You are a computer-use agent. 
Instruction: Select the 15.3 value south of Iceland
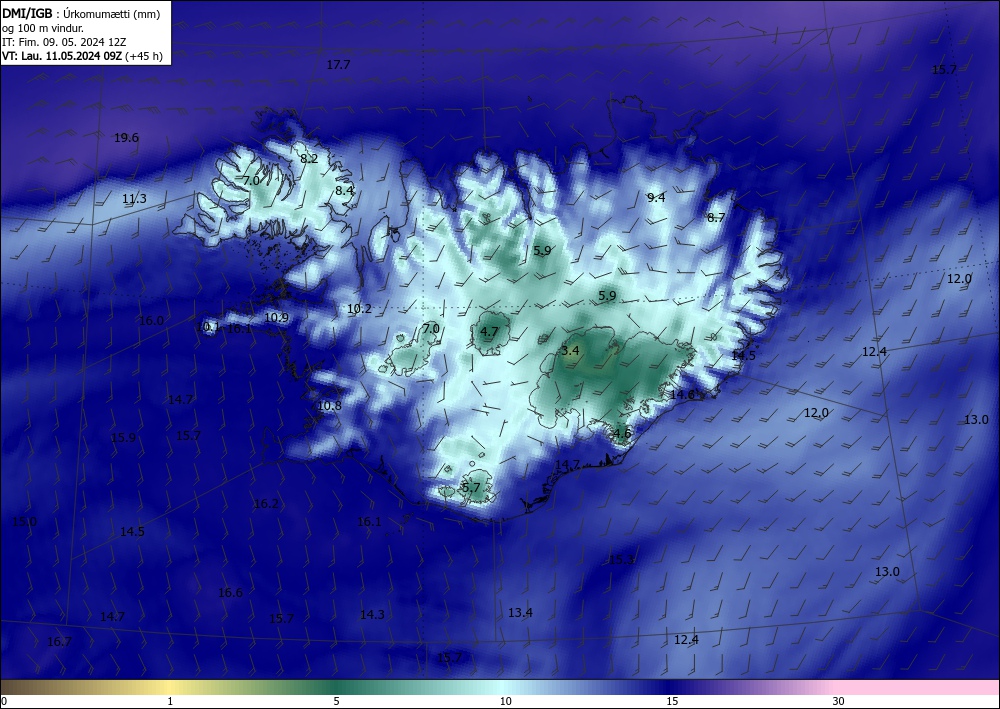[x=621, y=560]
